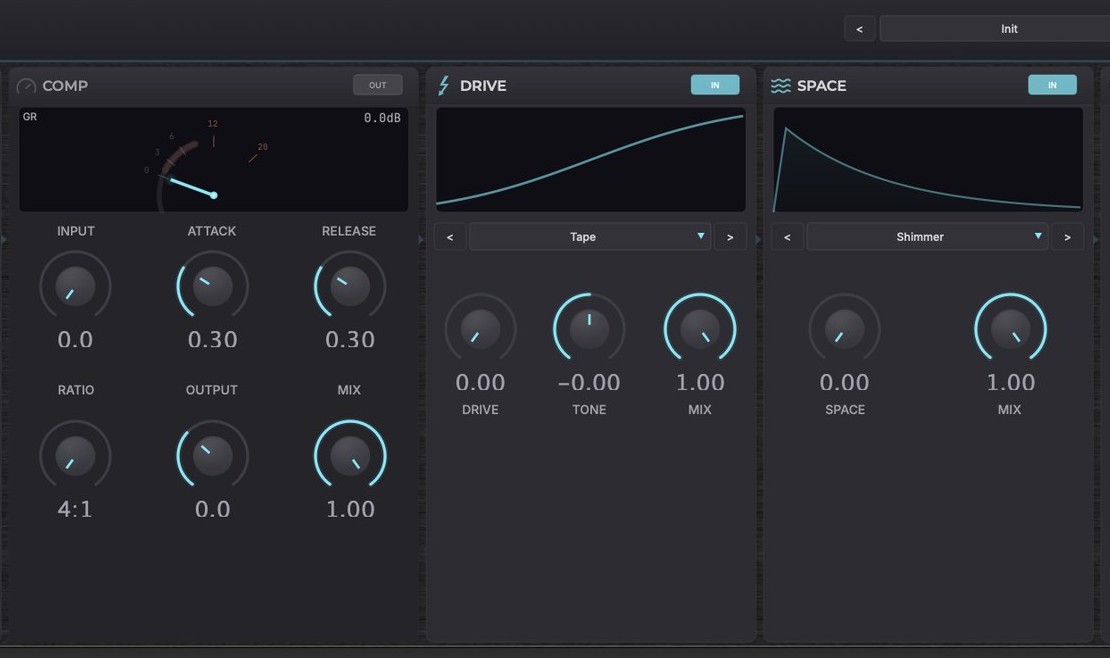The image size is (1110, 658).
Task: Click the COMP OUTPUT knob
Action: point(212,455)
